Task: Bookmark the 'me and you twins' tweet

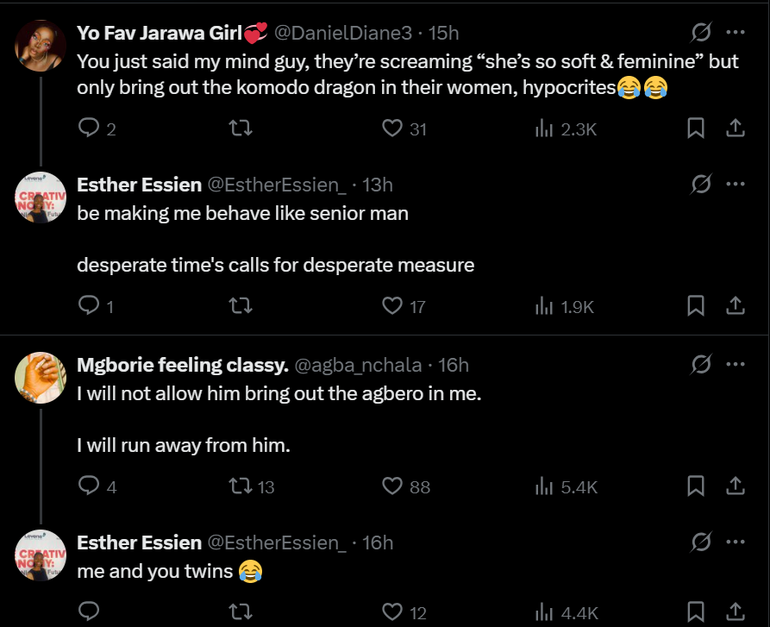Action: coord(696,611)
